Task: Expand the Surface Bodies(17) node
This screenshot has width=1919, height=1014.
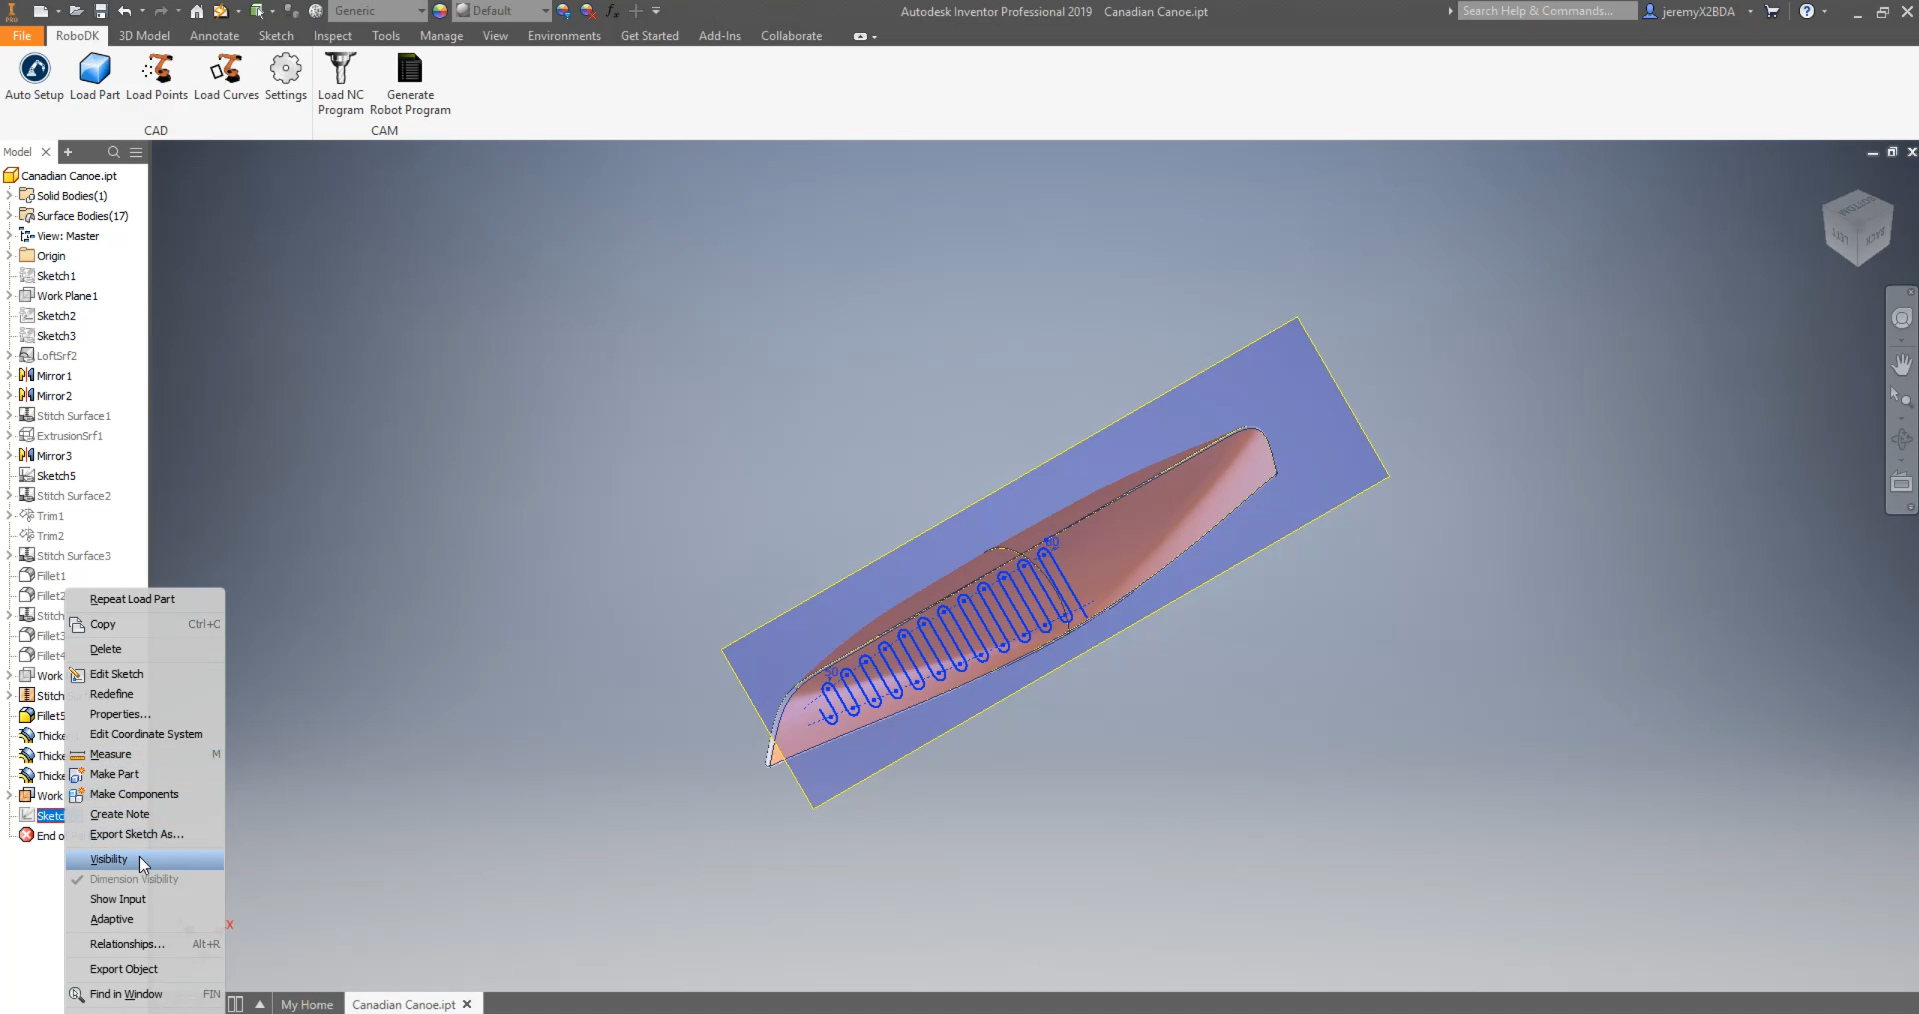Action: tap(9, 216)
